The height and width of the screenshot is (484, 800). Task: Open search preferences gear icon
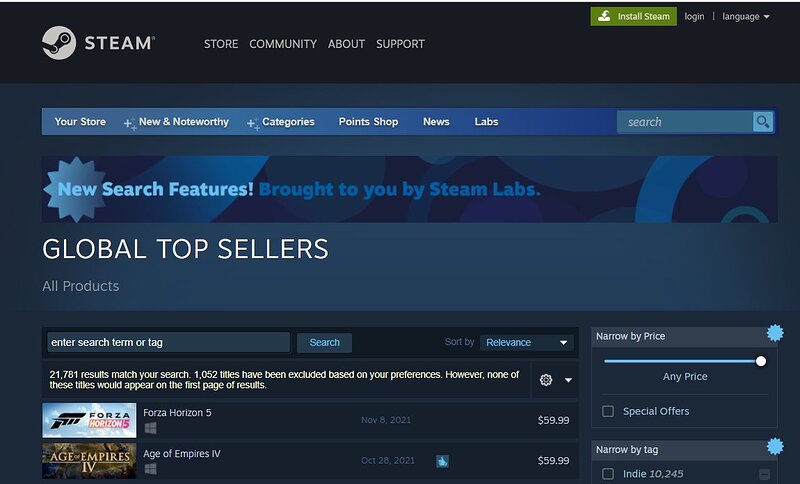pyautogui.click(x=546, y=380)
